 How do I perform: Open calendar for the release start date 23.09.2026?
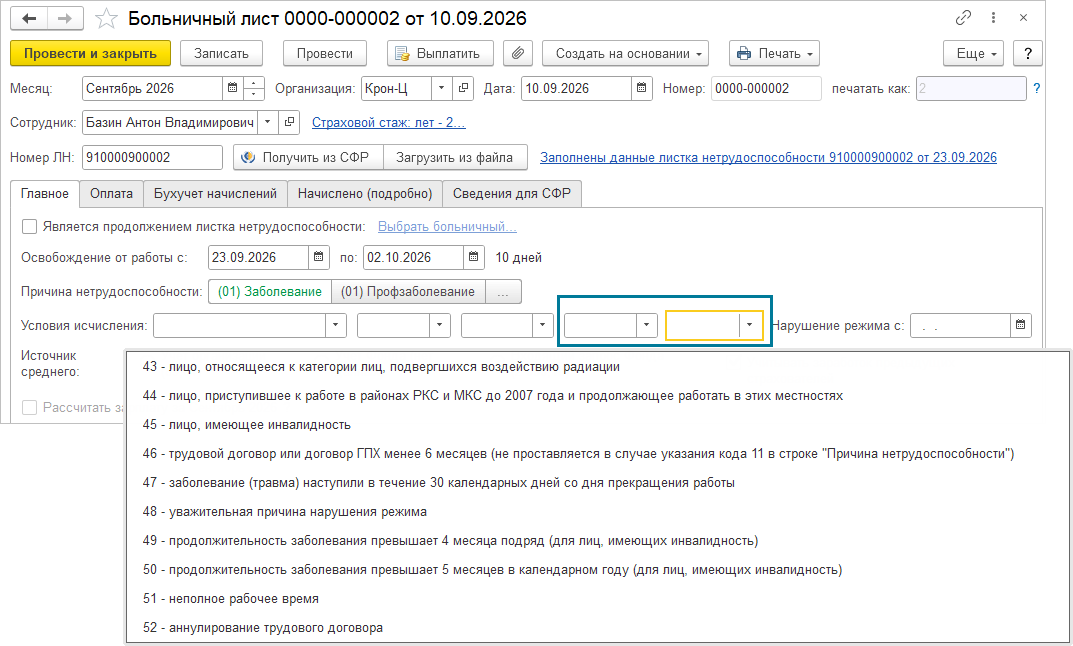tap(318, 257)
